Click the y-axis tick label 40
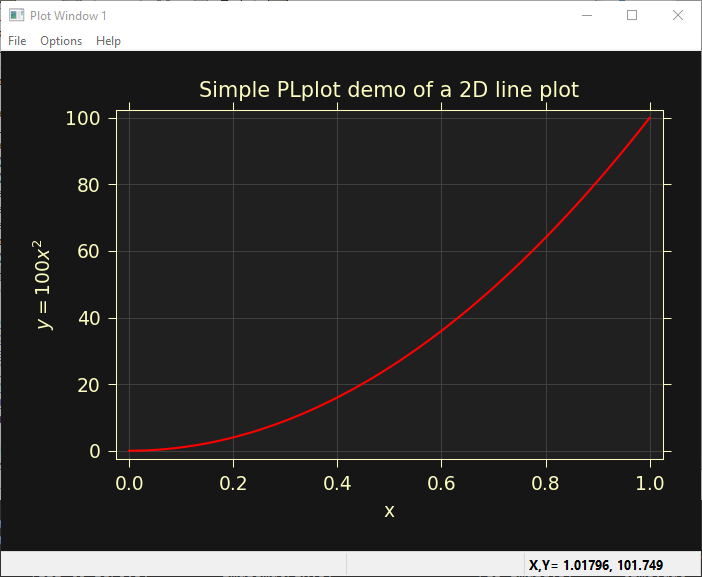The height and width of the screenshot is (577, 702). [x=89, y=318]
